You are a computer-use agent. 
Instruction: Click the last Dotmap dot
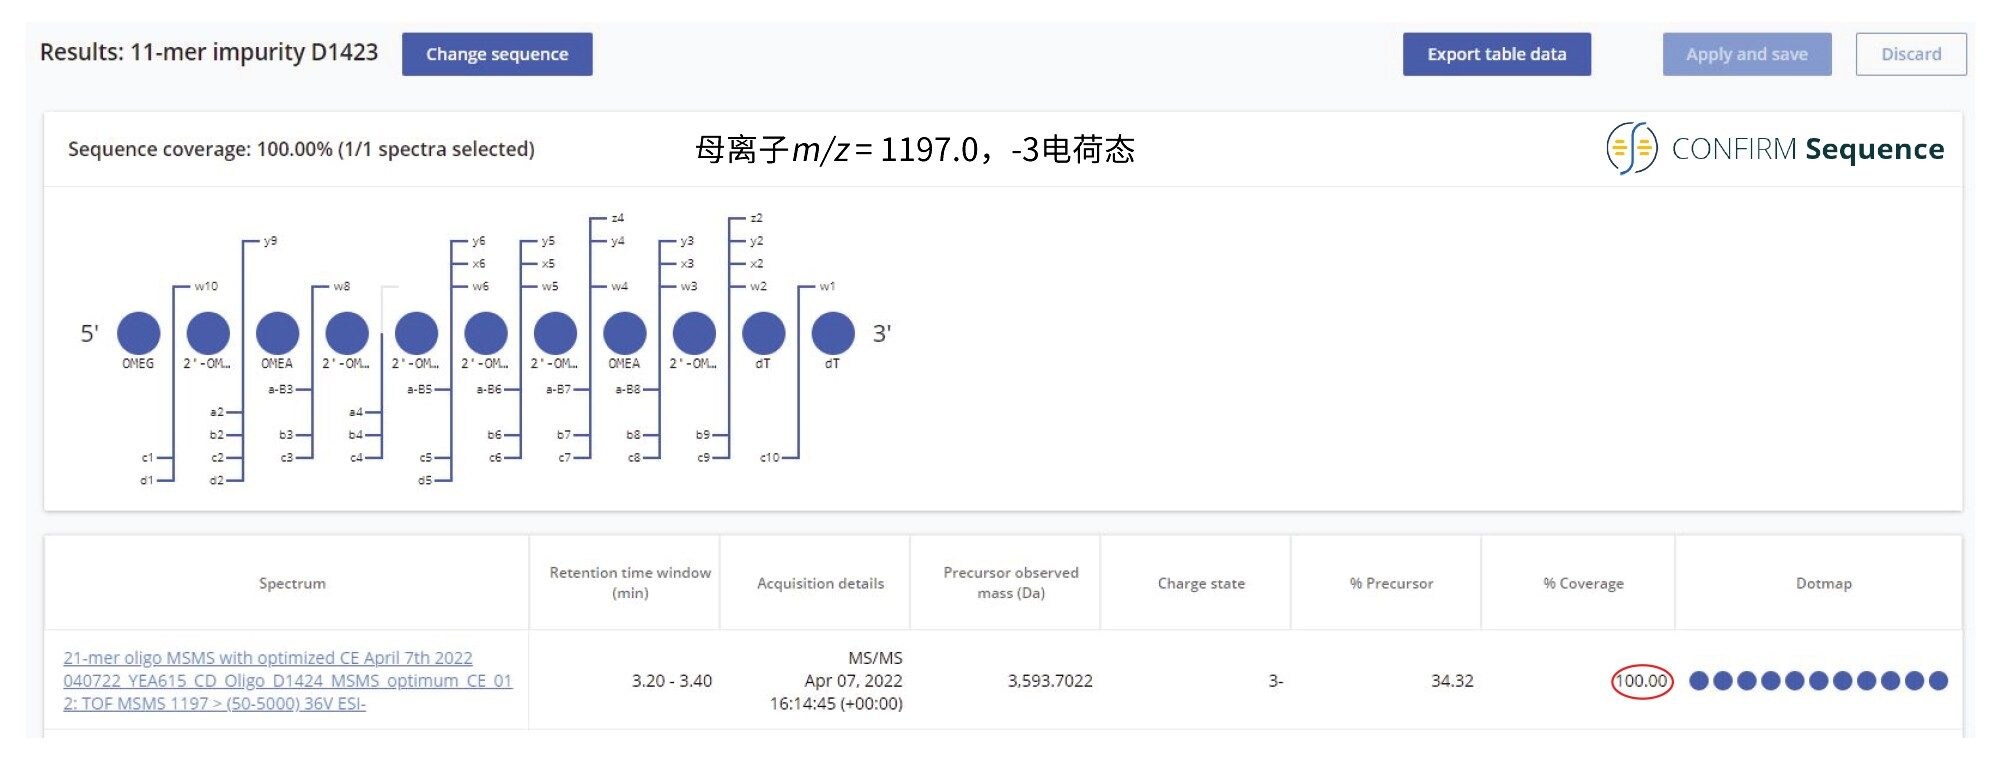tap(1938, 681)
